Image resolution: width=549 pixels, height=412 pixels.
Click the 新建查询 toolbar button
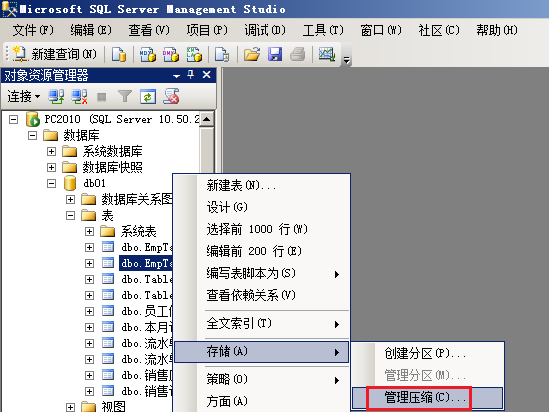[54, 54]
